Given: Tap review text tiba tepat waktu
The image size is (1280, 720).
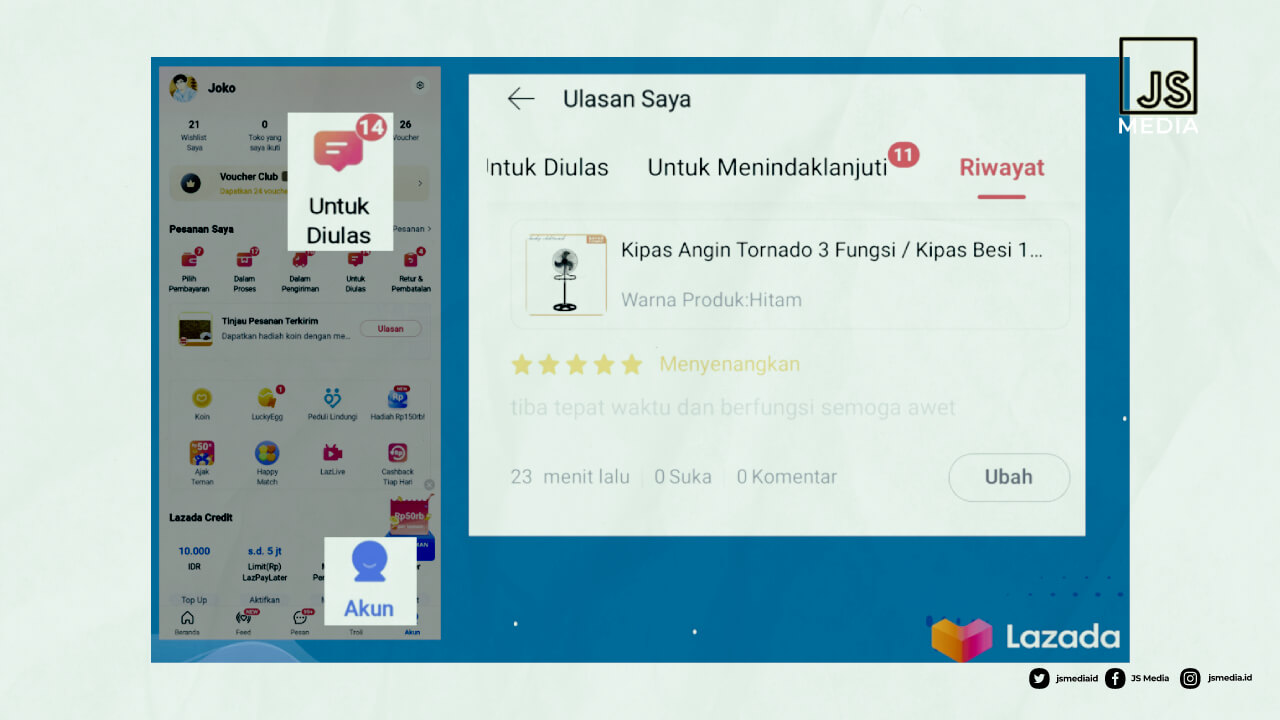Looking at the screenshot, I should 733,408.
